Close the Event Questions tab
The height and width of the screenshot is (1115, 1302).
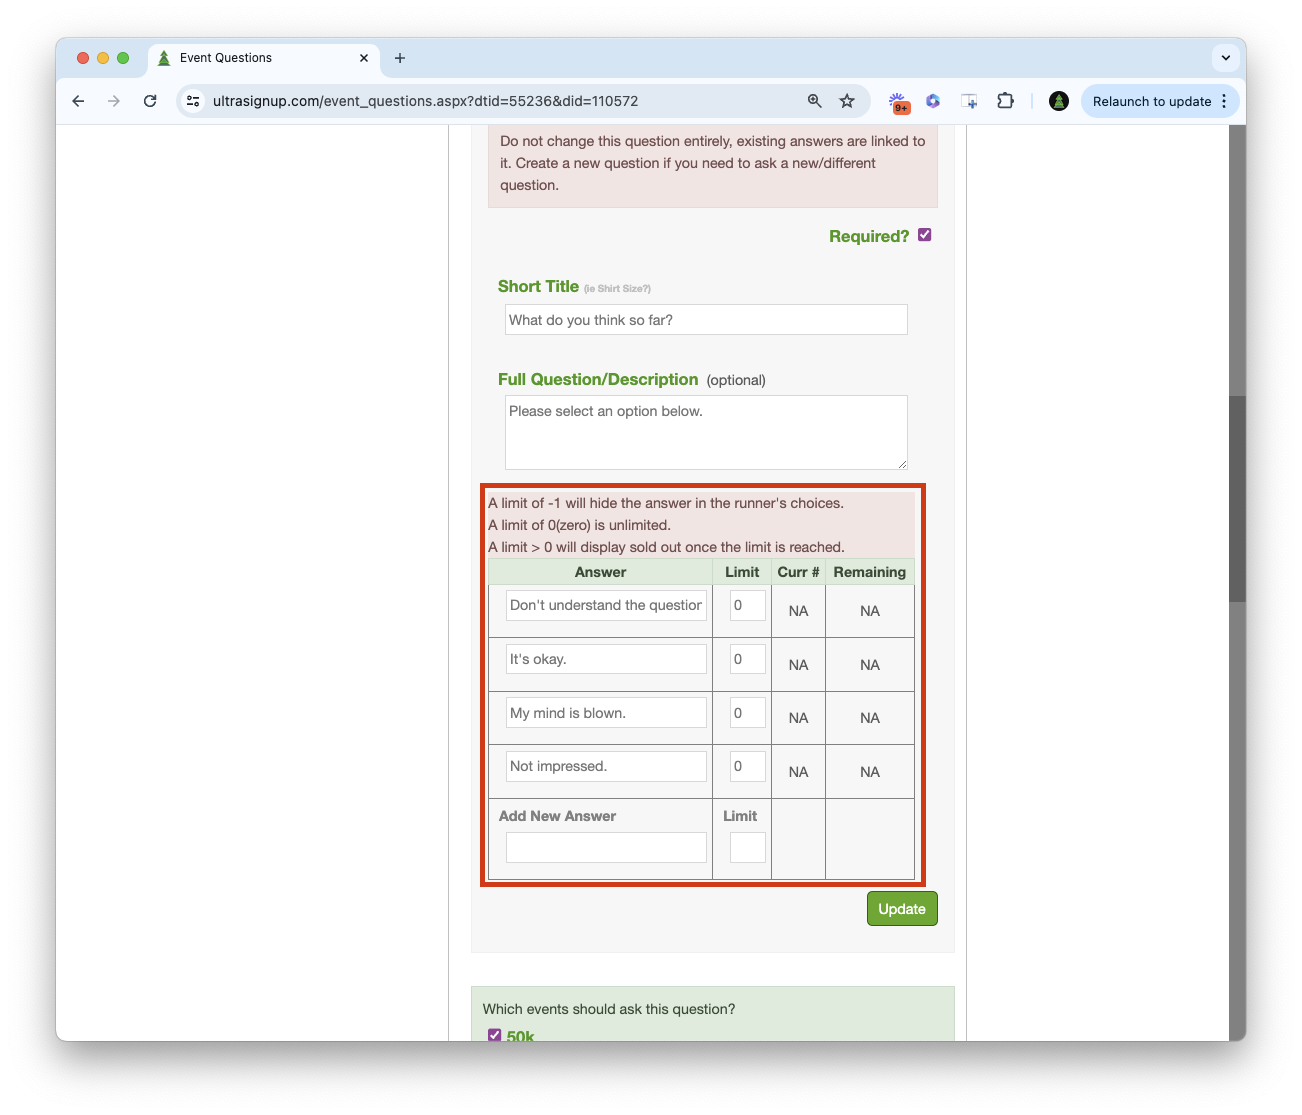point(364,58)
